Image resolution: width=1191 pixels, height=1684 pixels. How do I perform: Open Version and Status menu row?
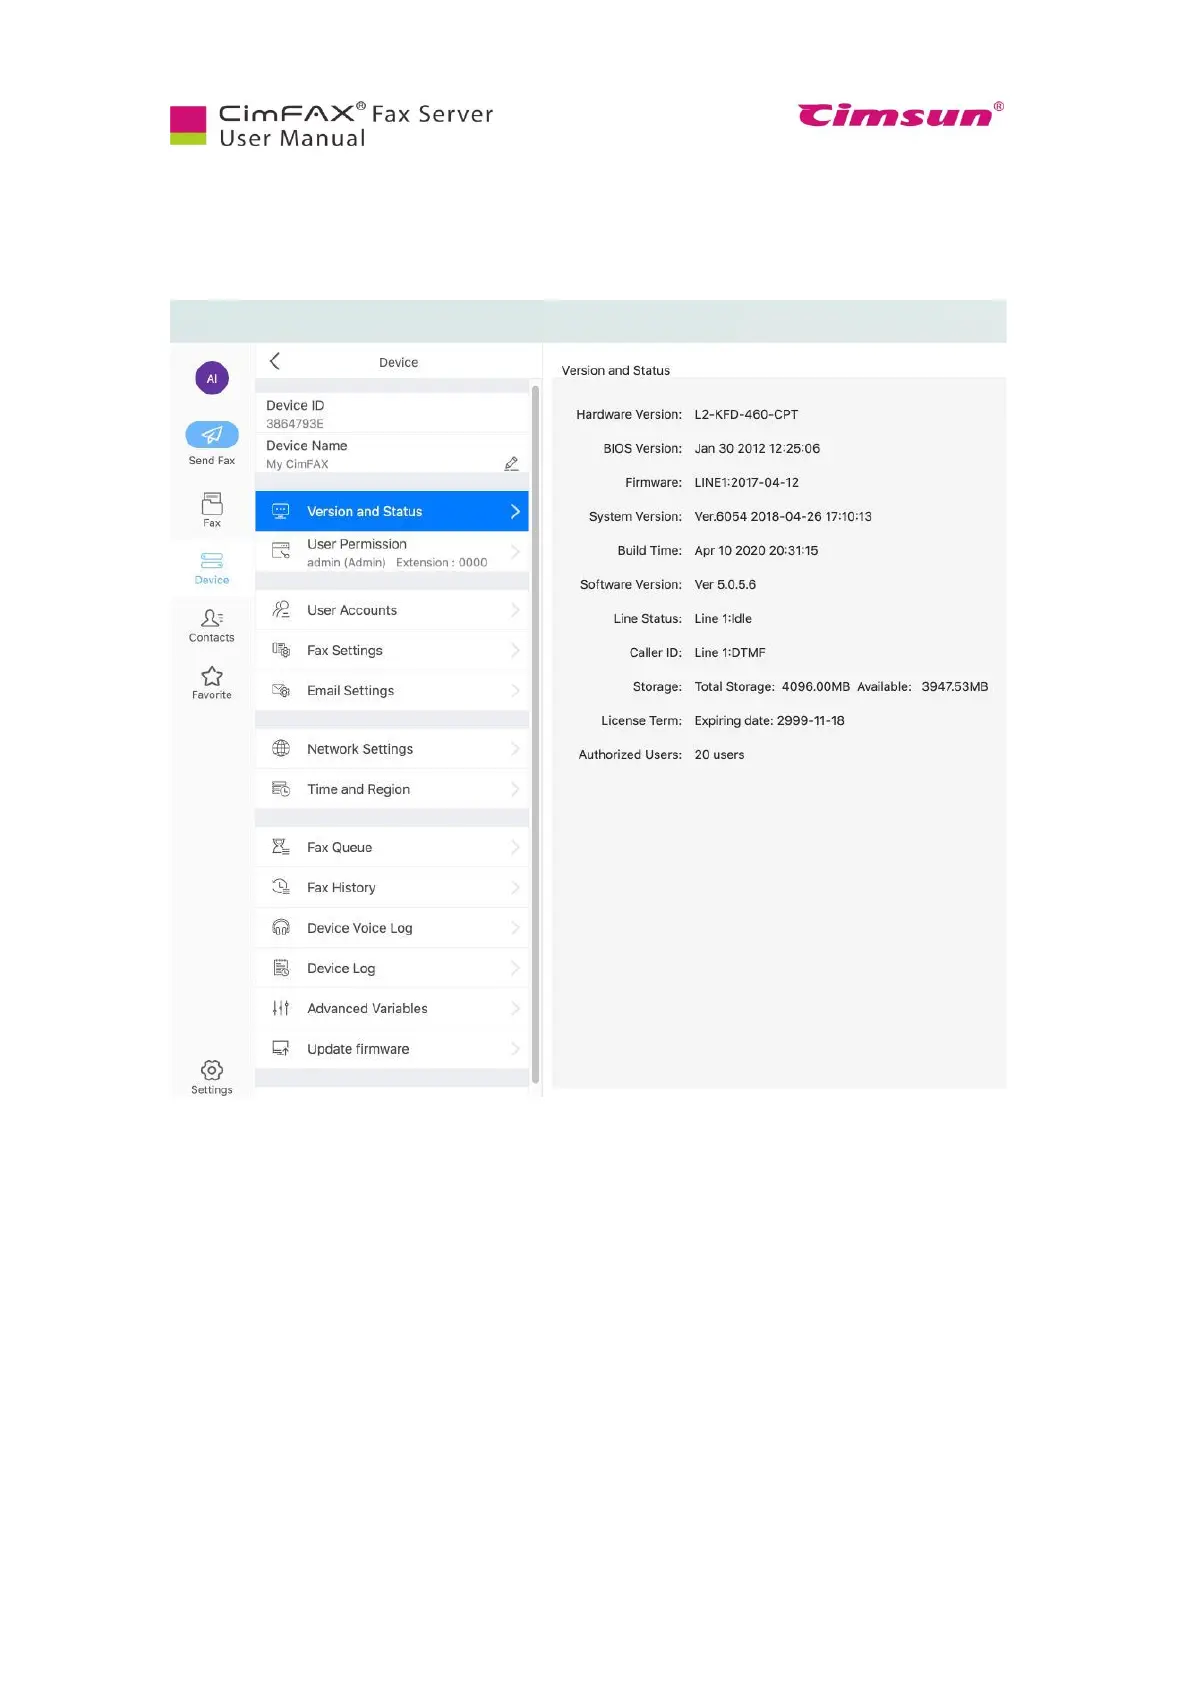pos(392,511)
